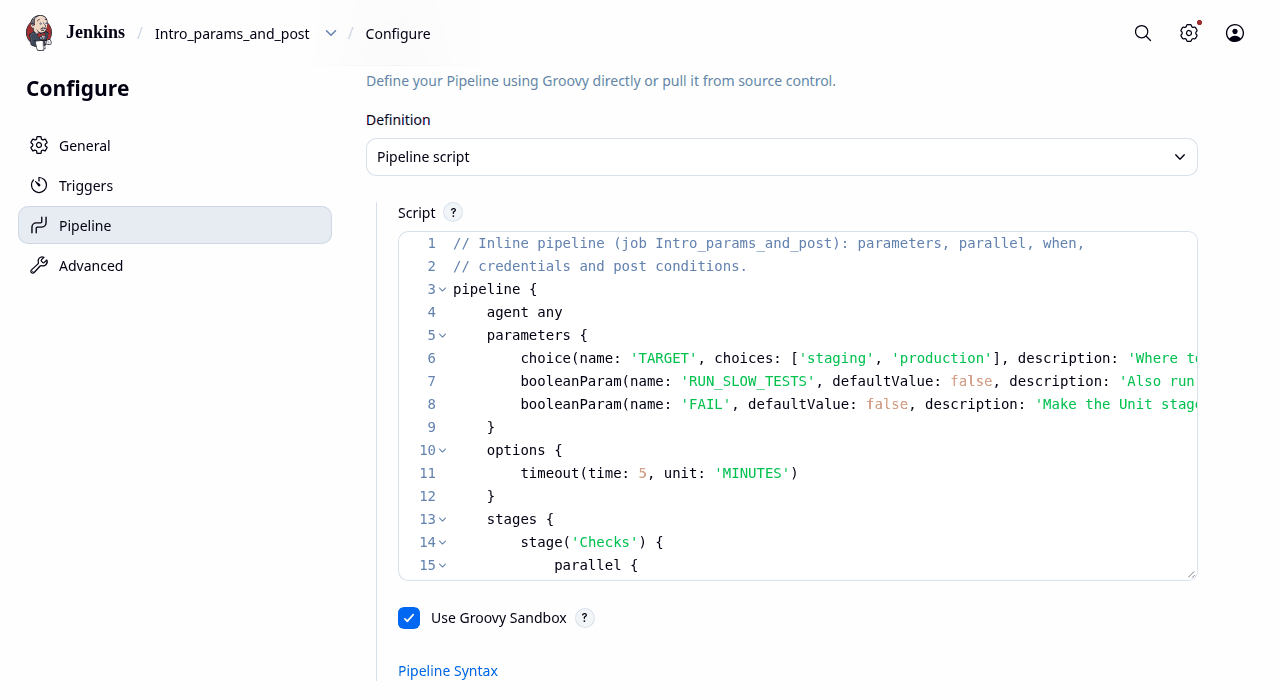Collapse the pipeline block fold arrow on line 3

[443, 290]
